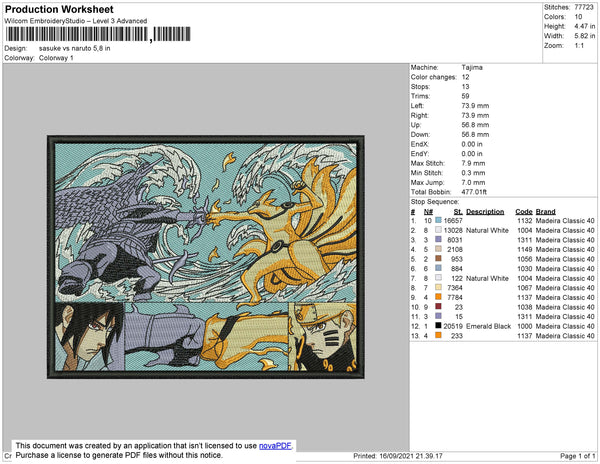Click Total Bobbin value '477.01ft'
Image resolution: width=600 pixels, height=464 pixels.
474,192
